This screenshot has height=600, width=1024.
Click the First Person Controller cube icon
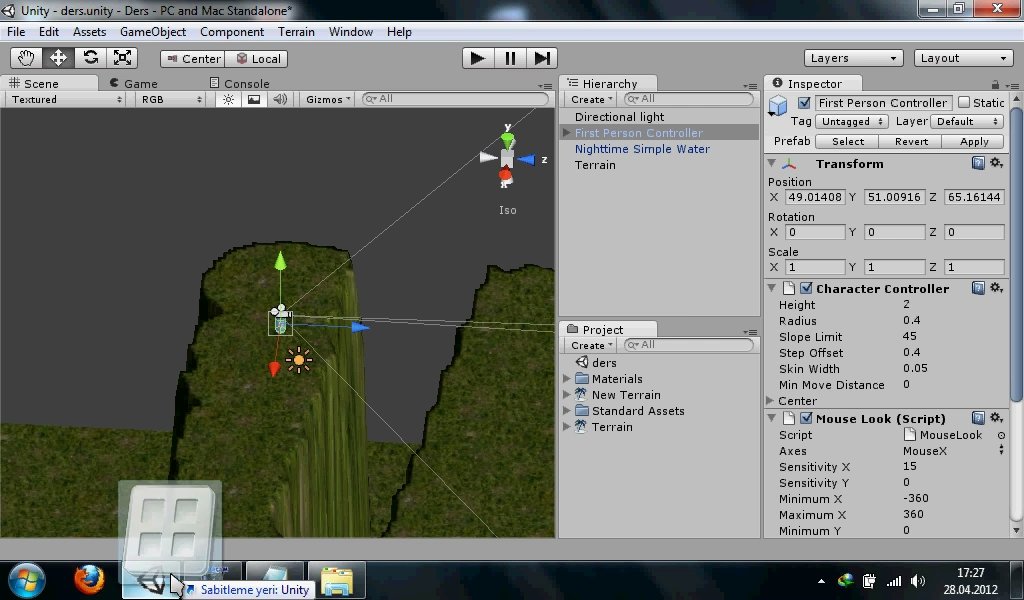(778, 105)
